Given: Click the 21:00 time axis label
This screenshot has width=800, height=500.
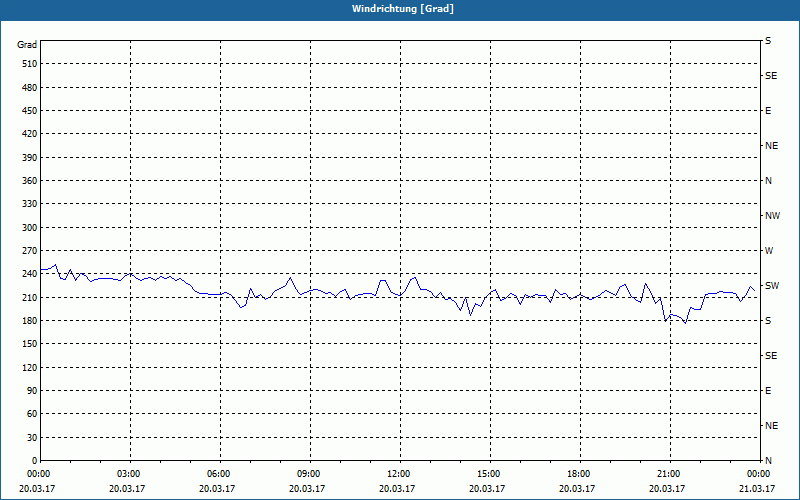Looking at the screenshot, I should pyautogui.click(x=670, y=474).
